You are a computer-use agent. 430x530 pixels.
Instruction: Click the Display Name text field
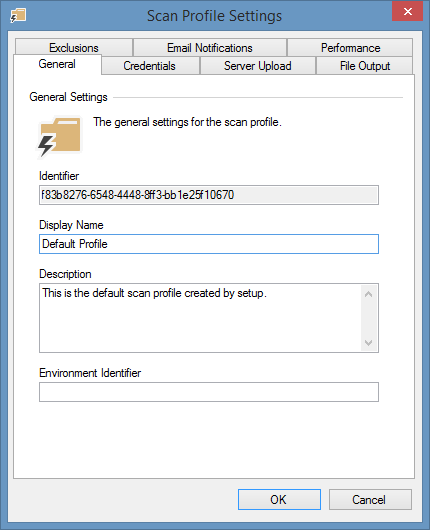(209, 244)
